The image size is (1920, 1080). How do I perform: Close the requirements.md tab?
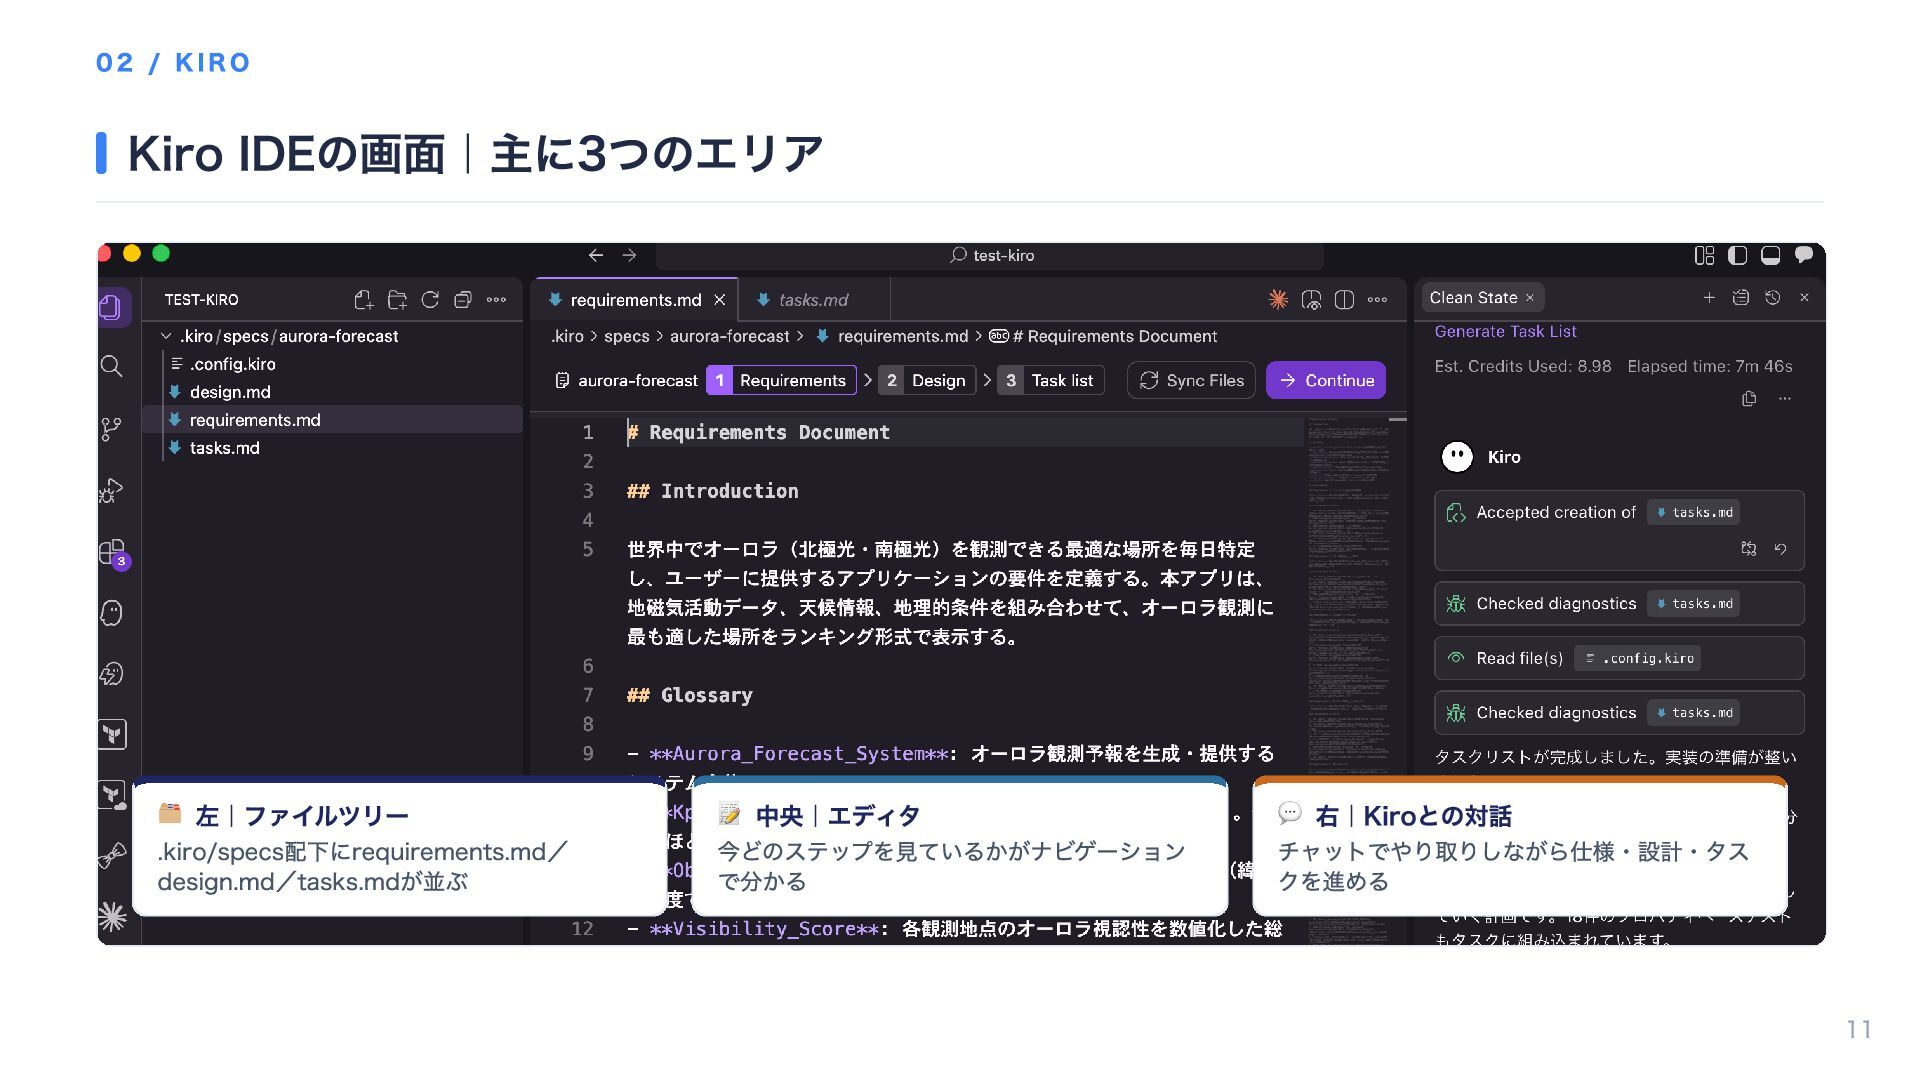click(720, 300)
